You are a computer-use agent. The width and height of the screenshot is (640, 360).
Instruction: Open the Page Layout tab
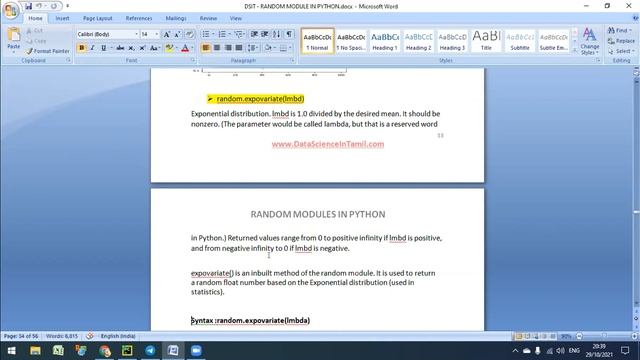click(98, 18)
